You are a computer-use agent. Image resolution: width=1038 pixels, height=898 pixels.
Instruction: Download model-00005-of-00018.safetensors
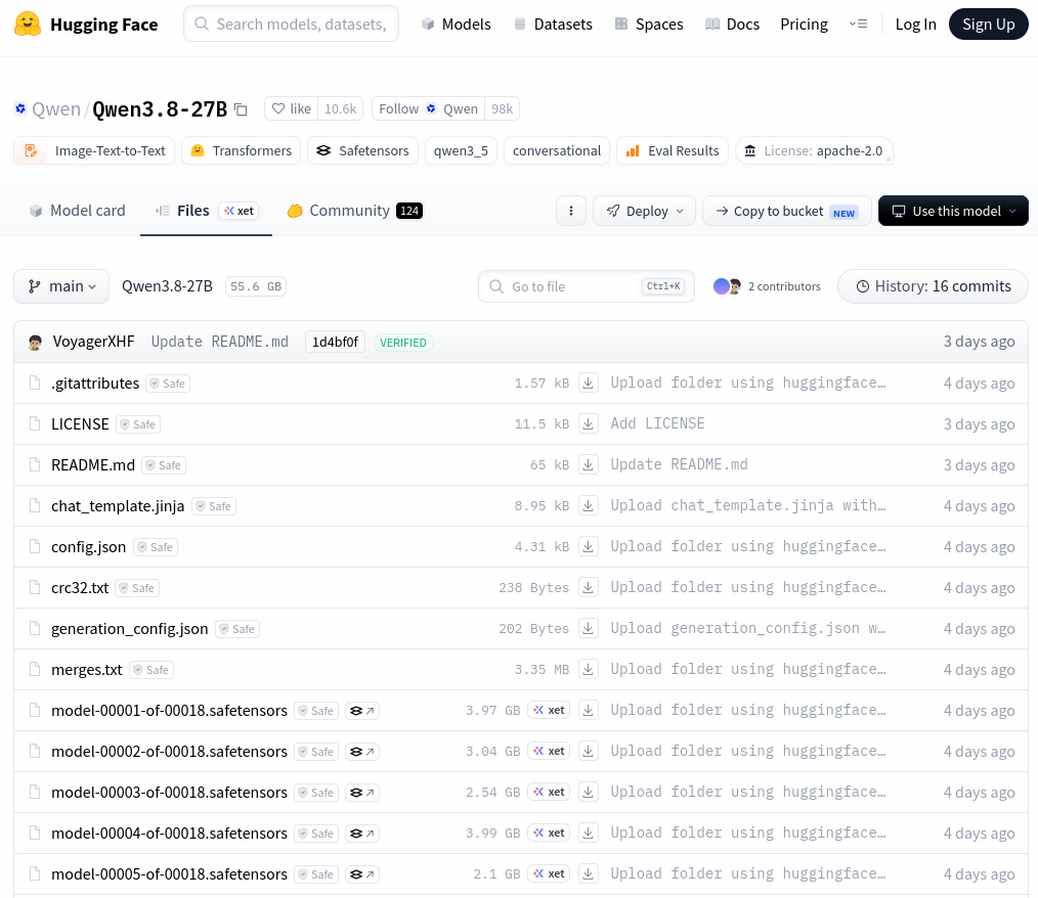(x=588, y=874)
